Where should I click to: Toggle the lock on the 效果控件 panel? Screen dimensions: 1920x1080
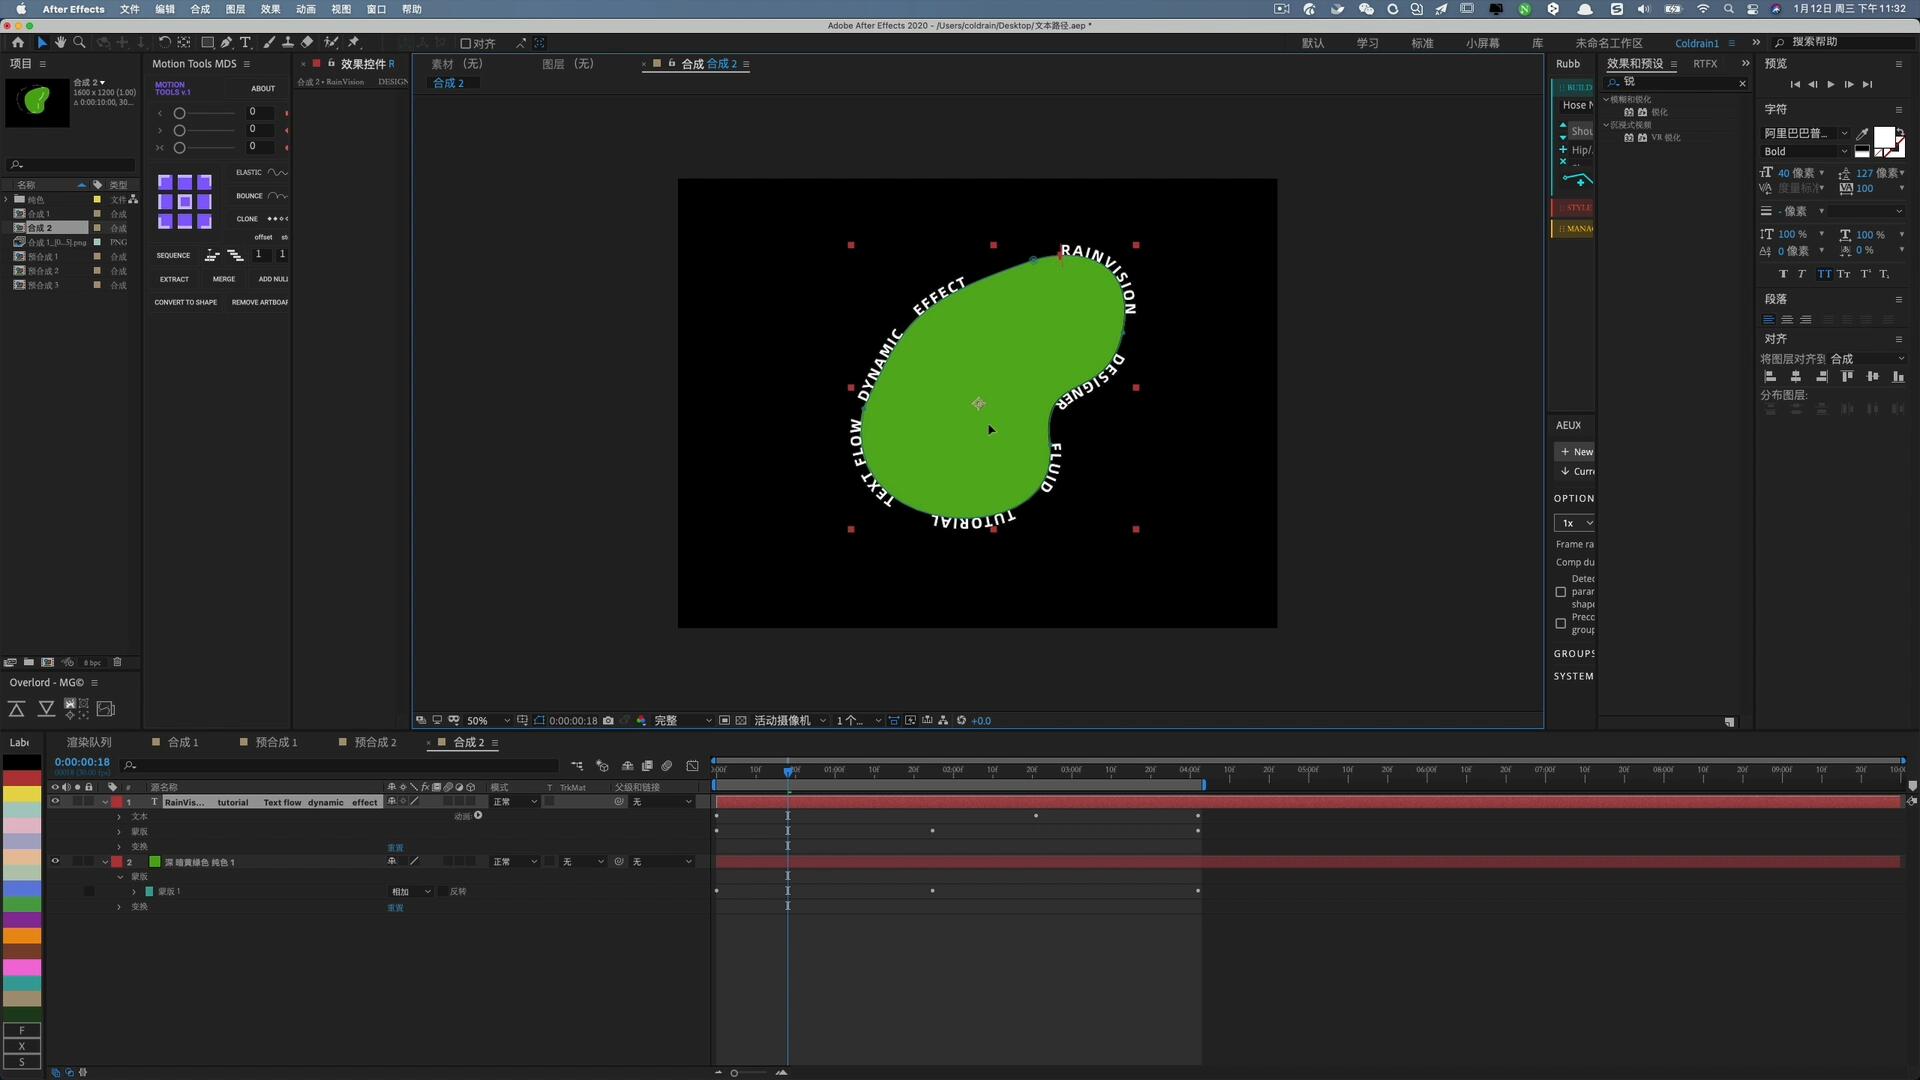[x=331, y=64]
